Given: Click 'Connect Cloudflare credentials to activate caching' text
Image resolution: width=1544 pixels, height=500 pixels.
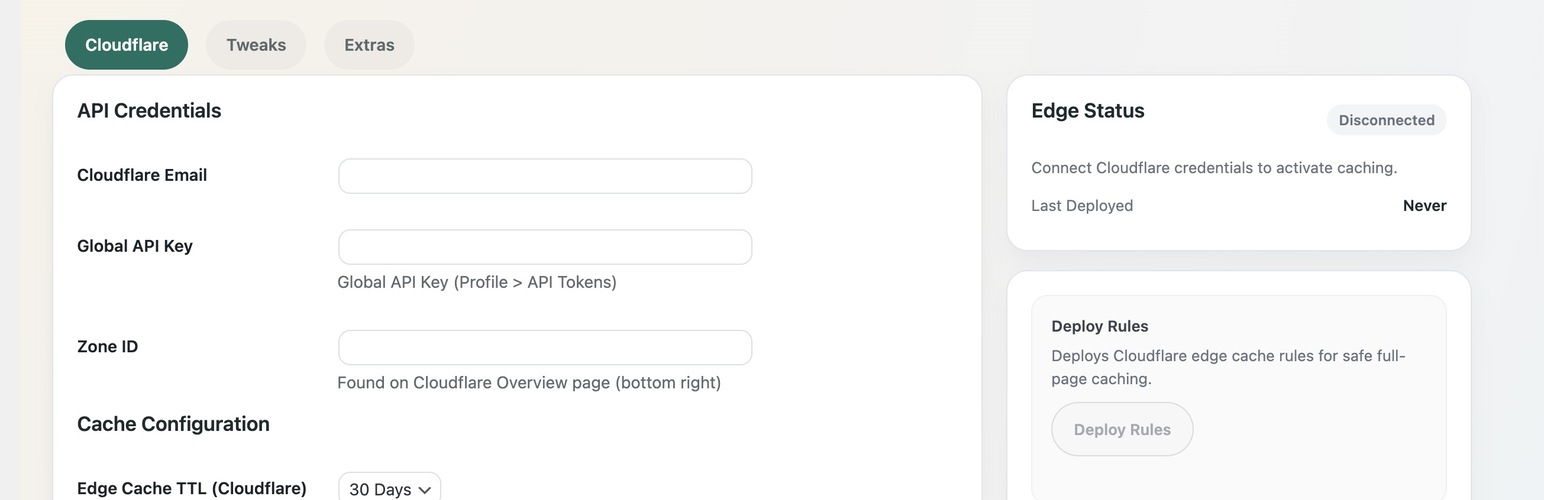Looking at the screenshot, I should pyautogui.click(x=1214, y=168).
